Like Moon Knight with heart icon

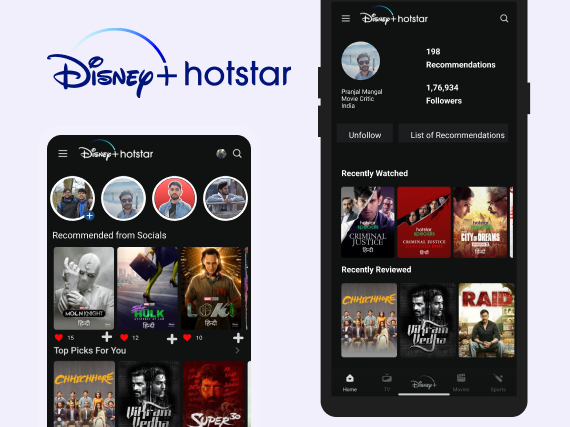coord(59,338)
